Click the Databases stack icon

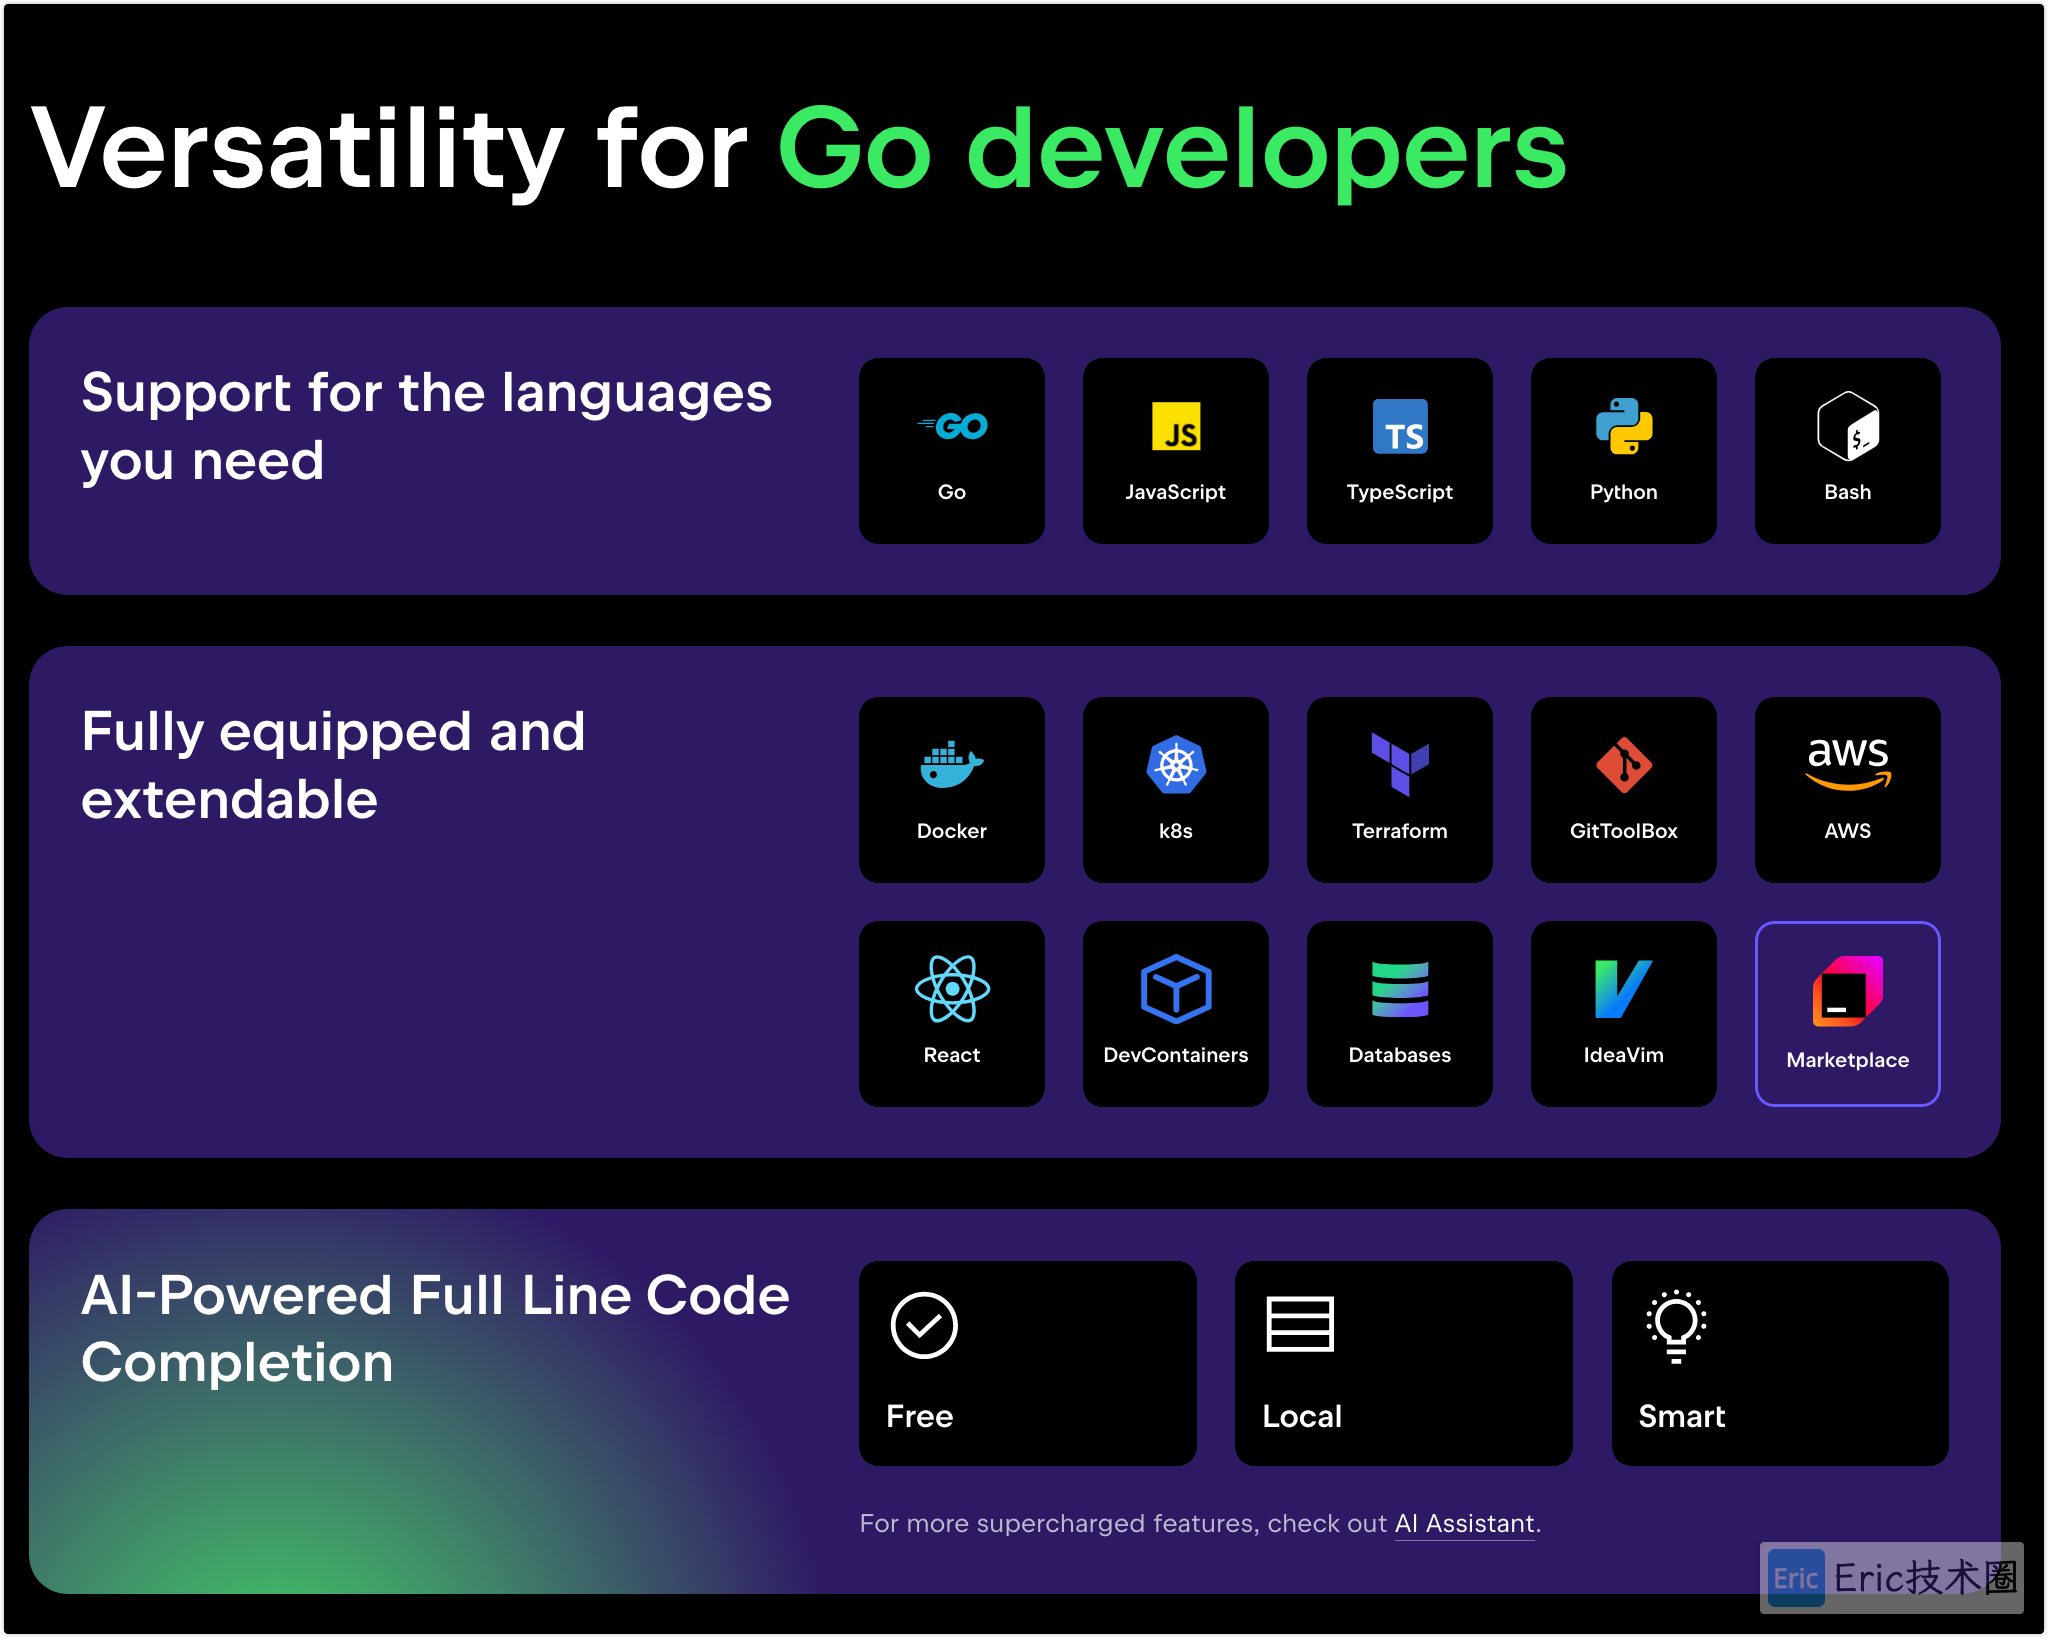click(x=1400, y=989)
